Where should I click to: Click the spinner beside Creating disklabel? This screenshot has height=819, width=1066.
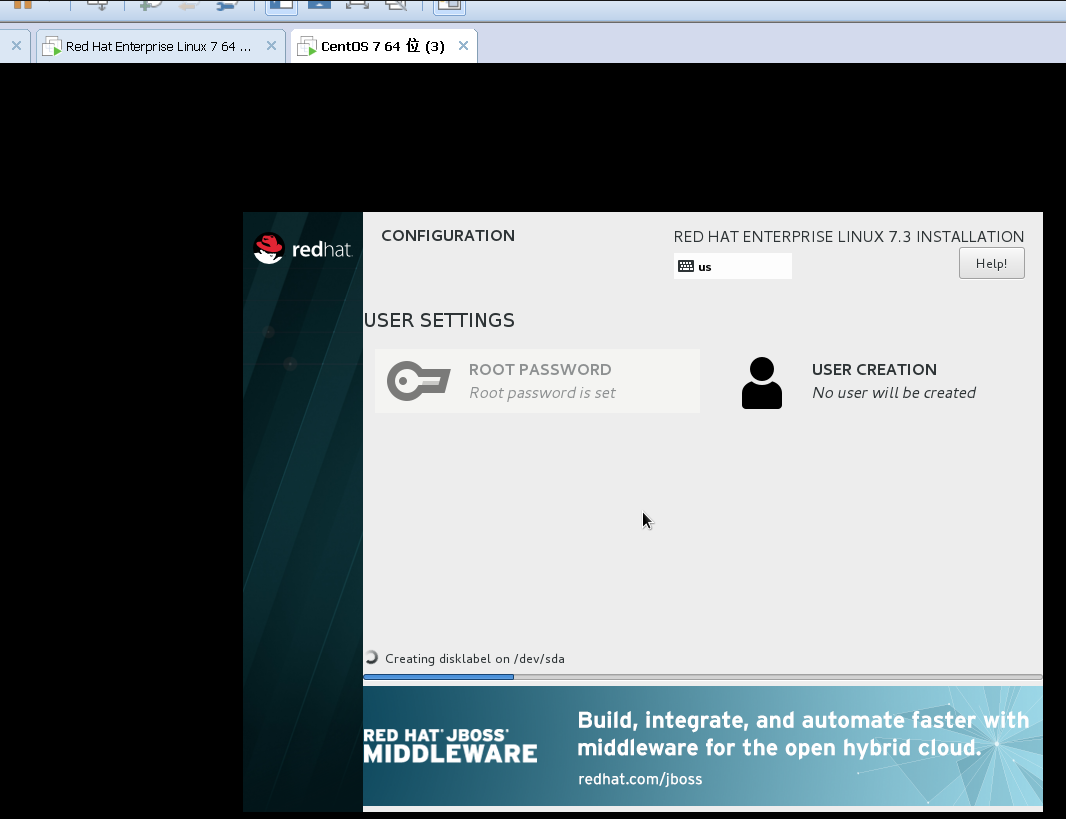pos(371,657)
